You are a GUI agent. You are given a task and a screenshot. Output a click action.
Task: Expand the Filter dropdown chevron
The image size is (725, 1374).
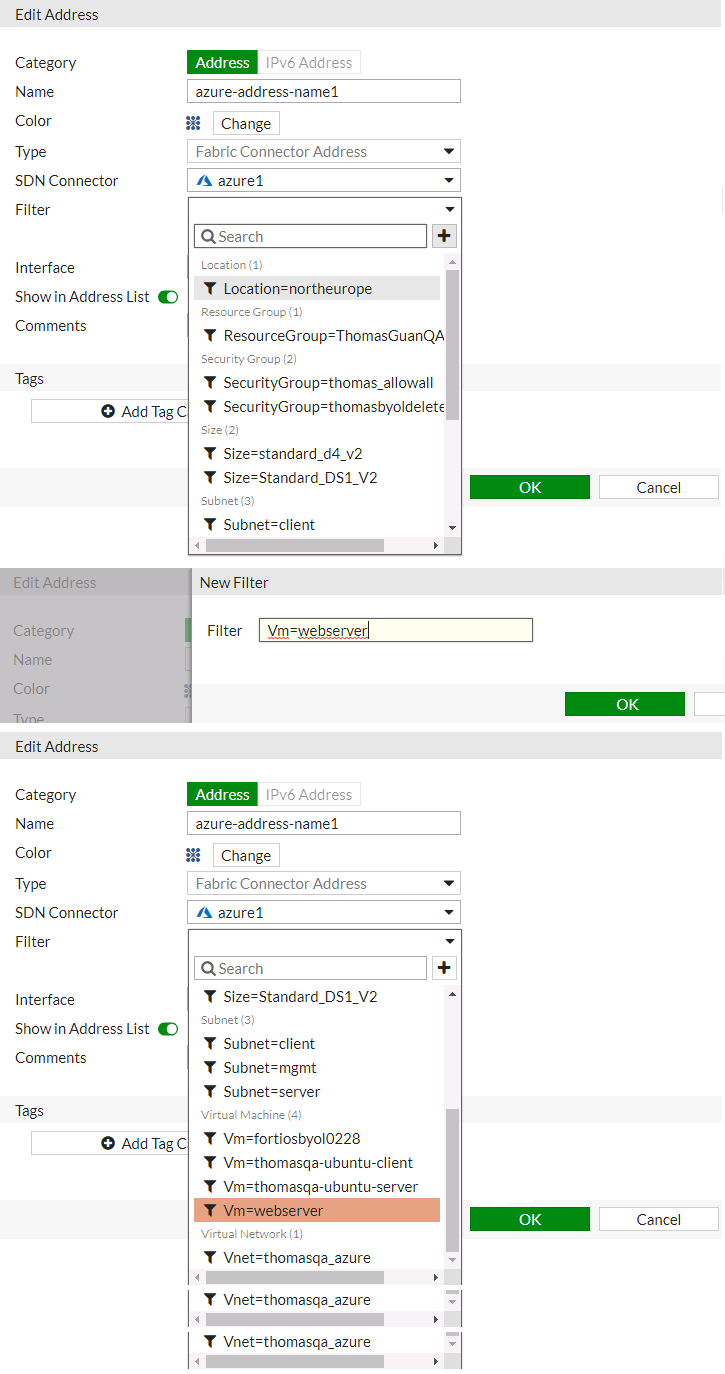coord(449,209)
